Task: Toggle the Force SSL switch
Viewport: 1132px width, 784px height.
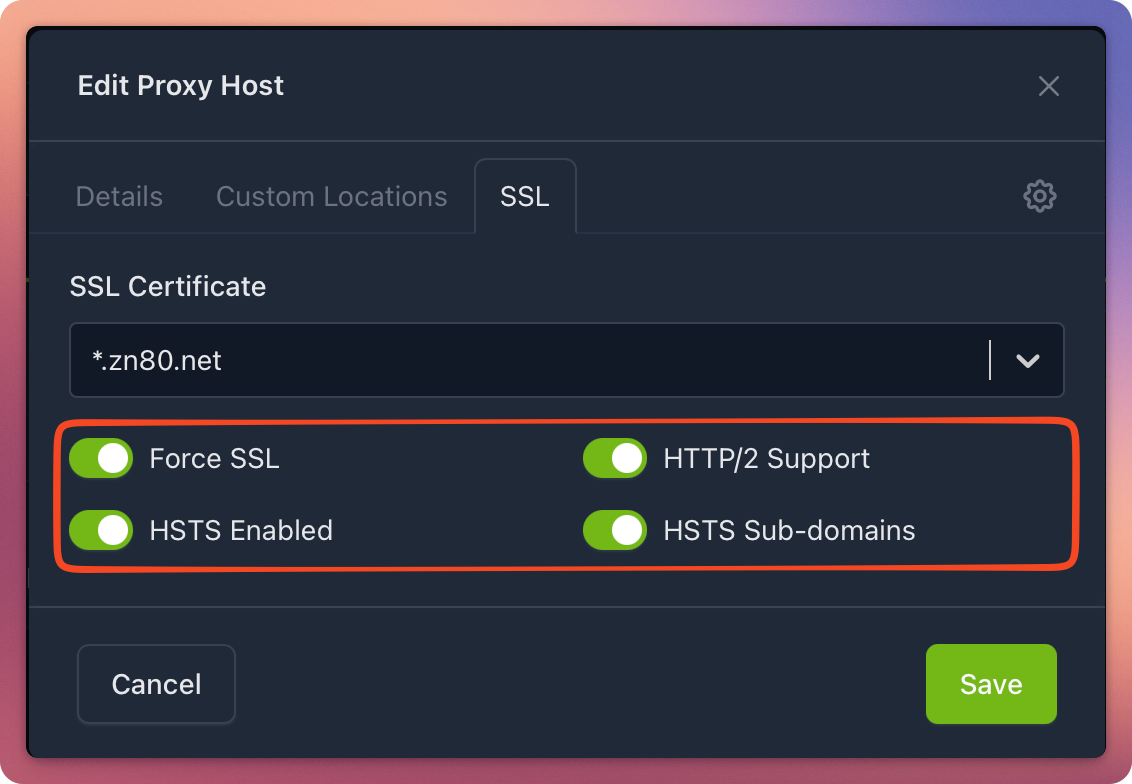Action: [101, 459]
